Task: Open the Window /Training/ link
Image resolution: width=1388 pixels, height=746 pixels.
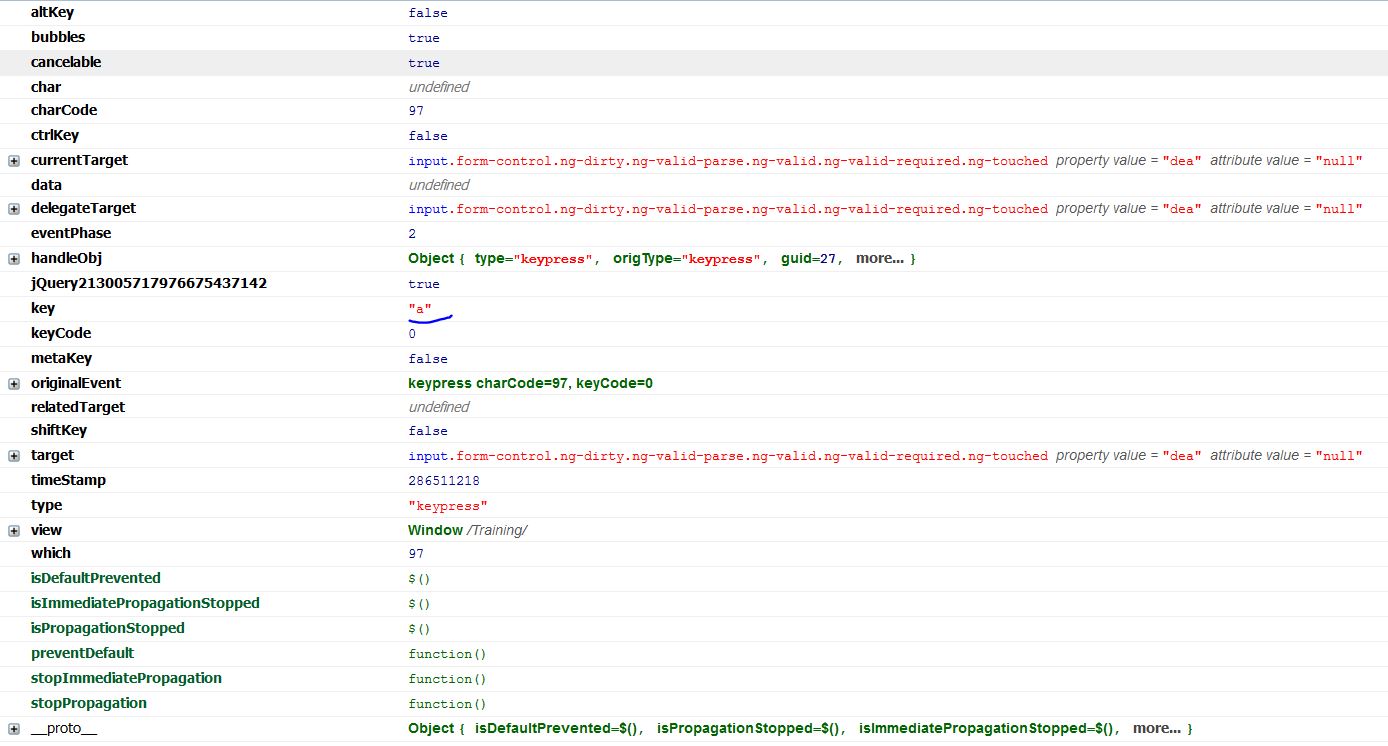Action: pos(470,530)
